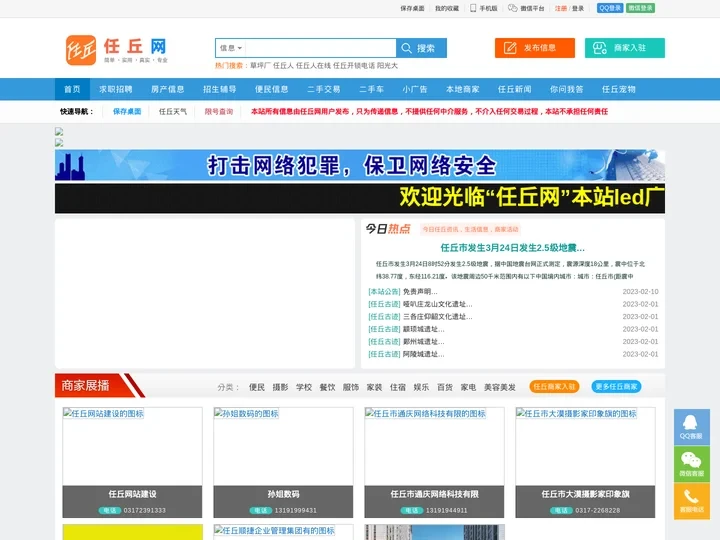Click the pencil icon in 发布信息
Viewport: 720px width, 540px height.
(510, 48)
